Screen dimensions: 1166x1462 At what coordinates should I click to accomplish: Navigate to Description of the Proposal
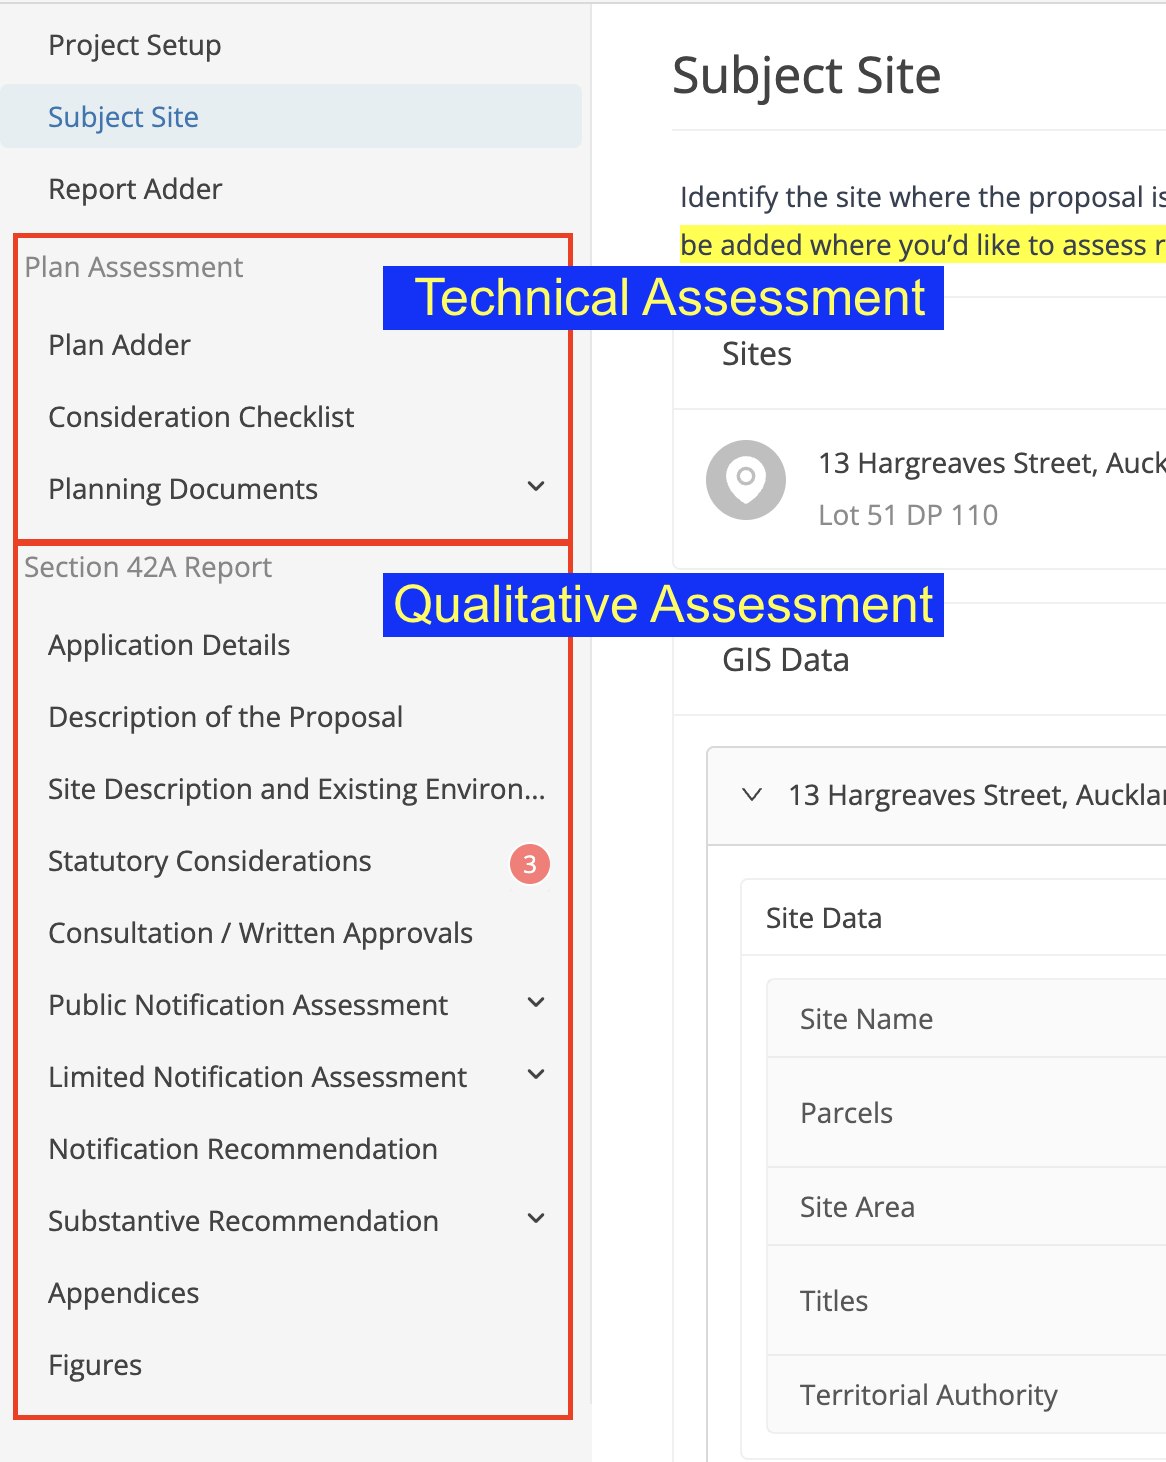click(x=225, y=717)
